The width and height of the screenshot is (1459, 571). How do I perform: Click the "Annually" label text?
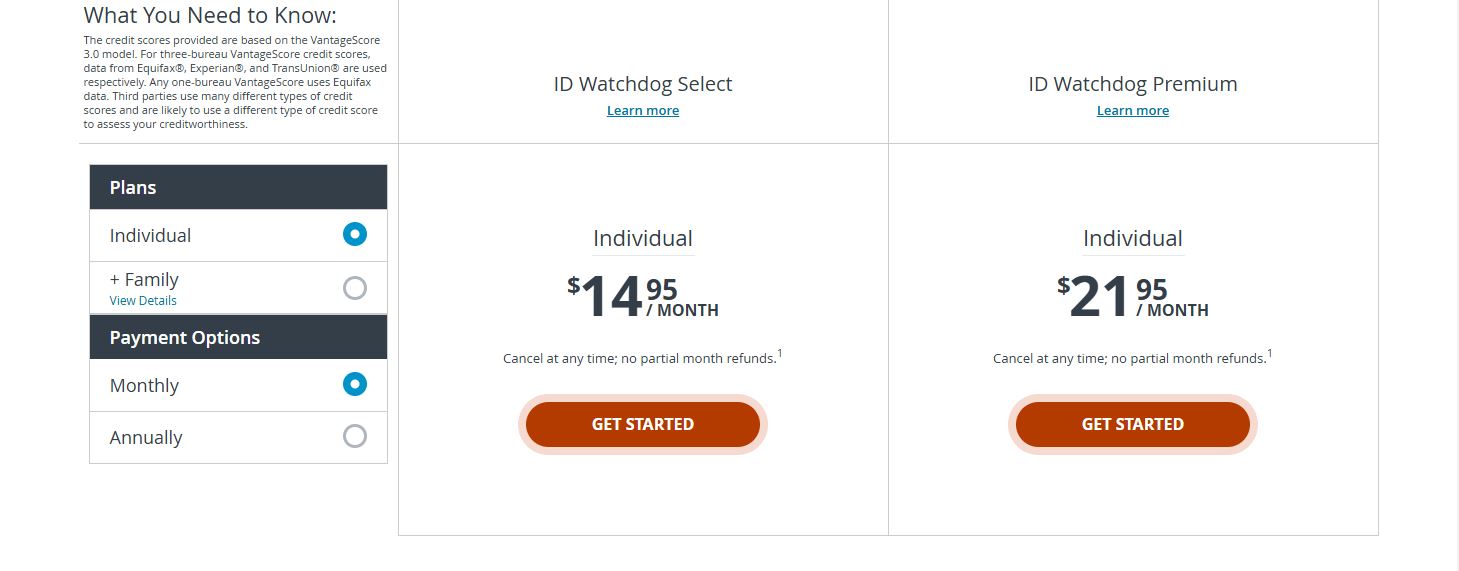tap(146, 438)
